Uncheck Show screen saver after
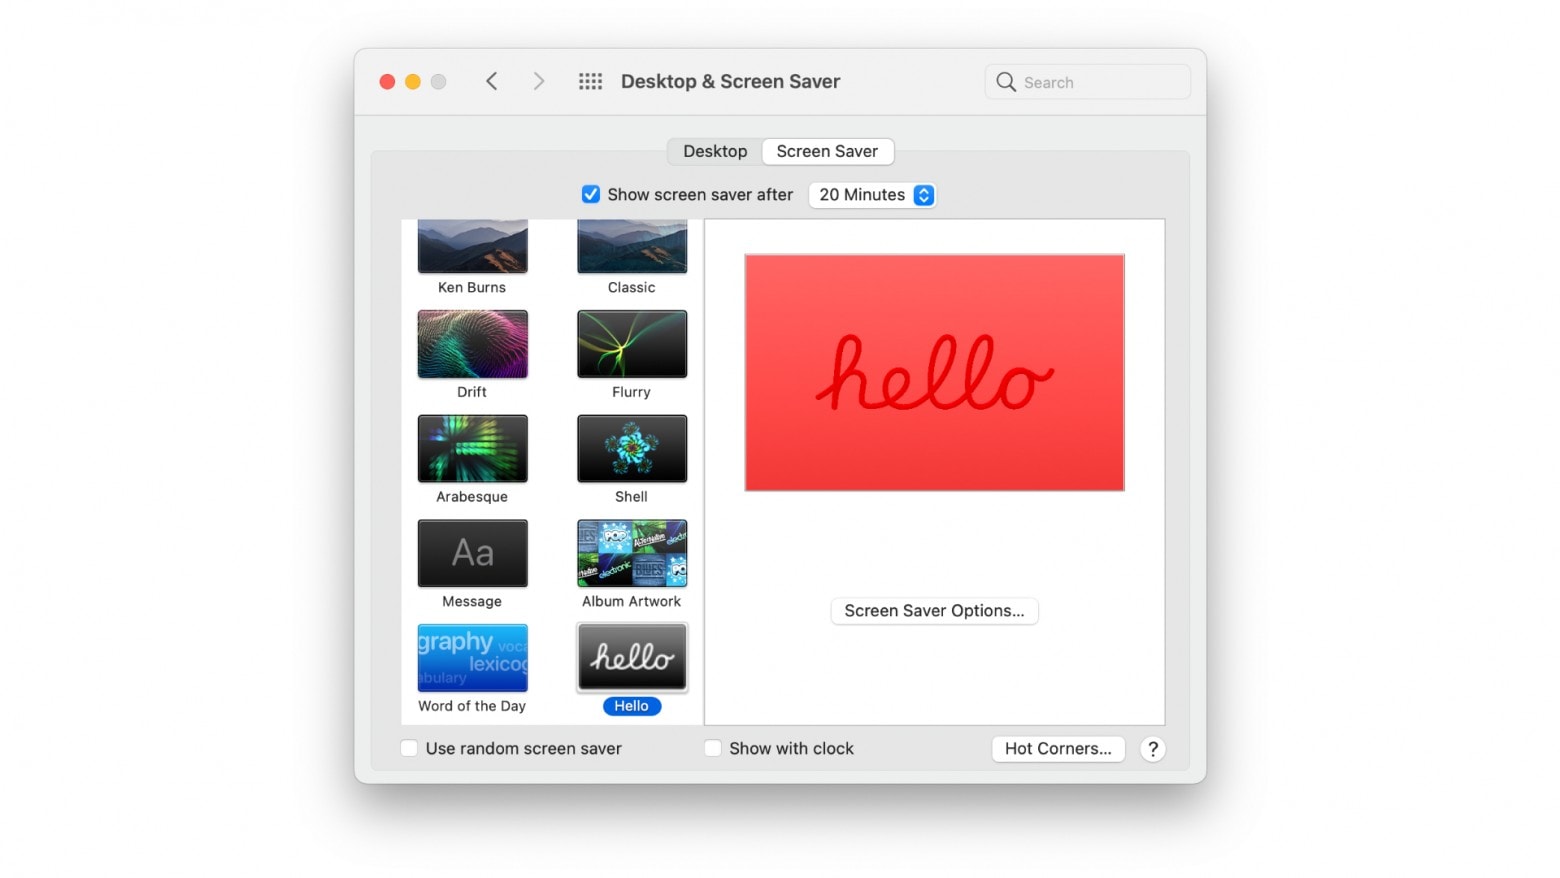This screenshot has height=878, width=1560. point(591,194)
